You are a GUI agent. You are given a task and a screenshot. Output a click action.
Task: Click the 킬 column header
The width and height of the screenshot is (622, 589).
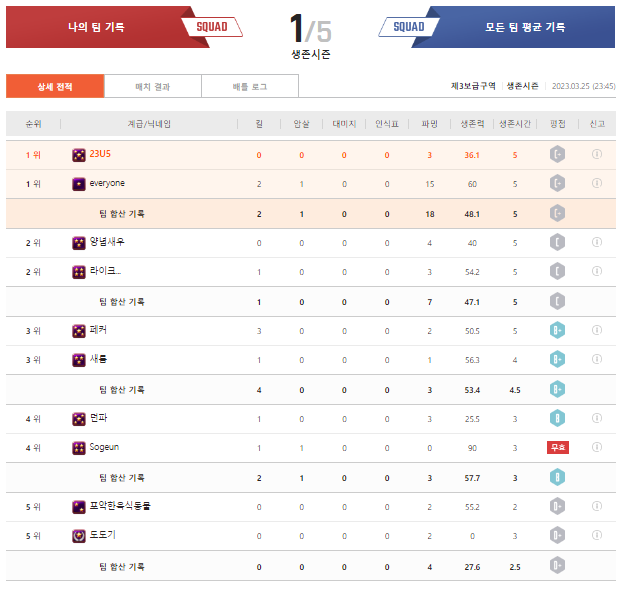point(259,124)
